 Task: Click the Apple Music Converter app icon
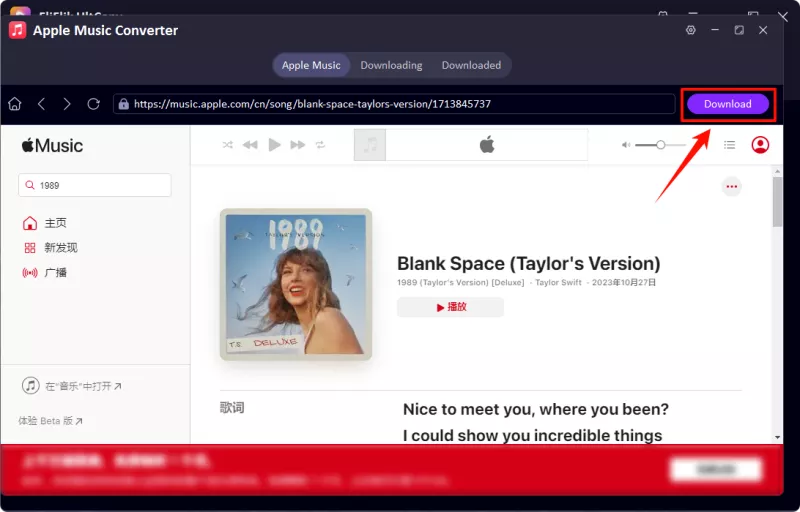tap(17, 30)
